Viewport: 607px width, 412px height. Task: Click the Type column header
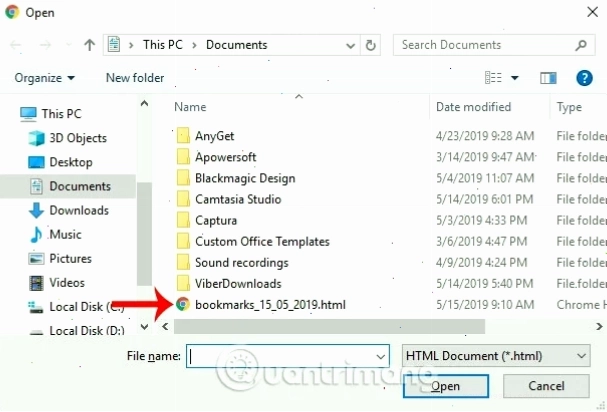(x=569, y=107)
